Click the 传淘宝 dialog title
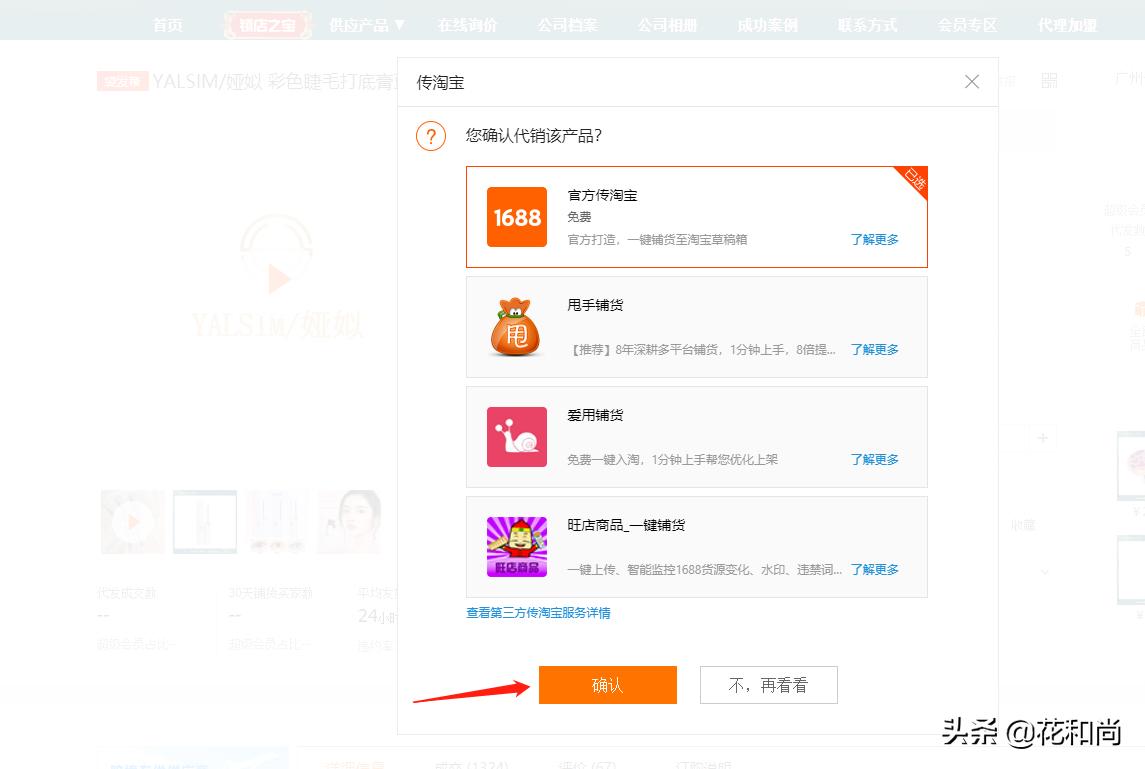This screenshot has width=1145, height=769. point(440,83)
